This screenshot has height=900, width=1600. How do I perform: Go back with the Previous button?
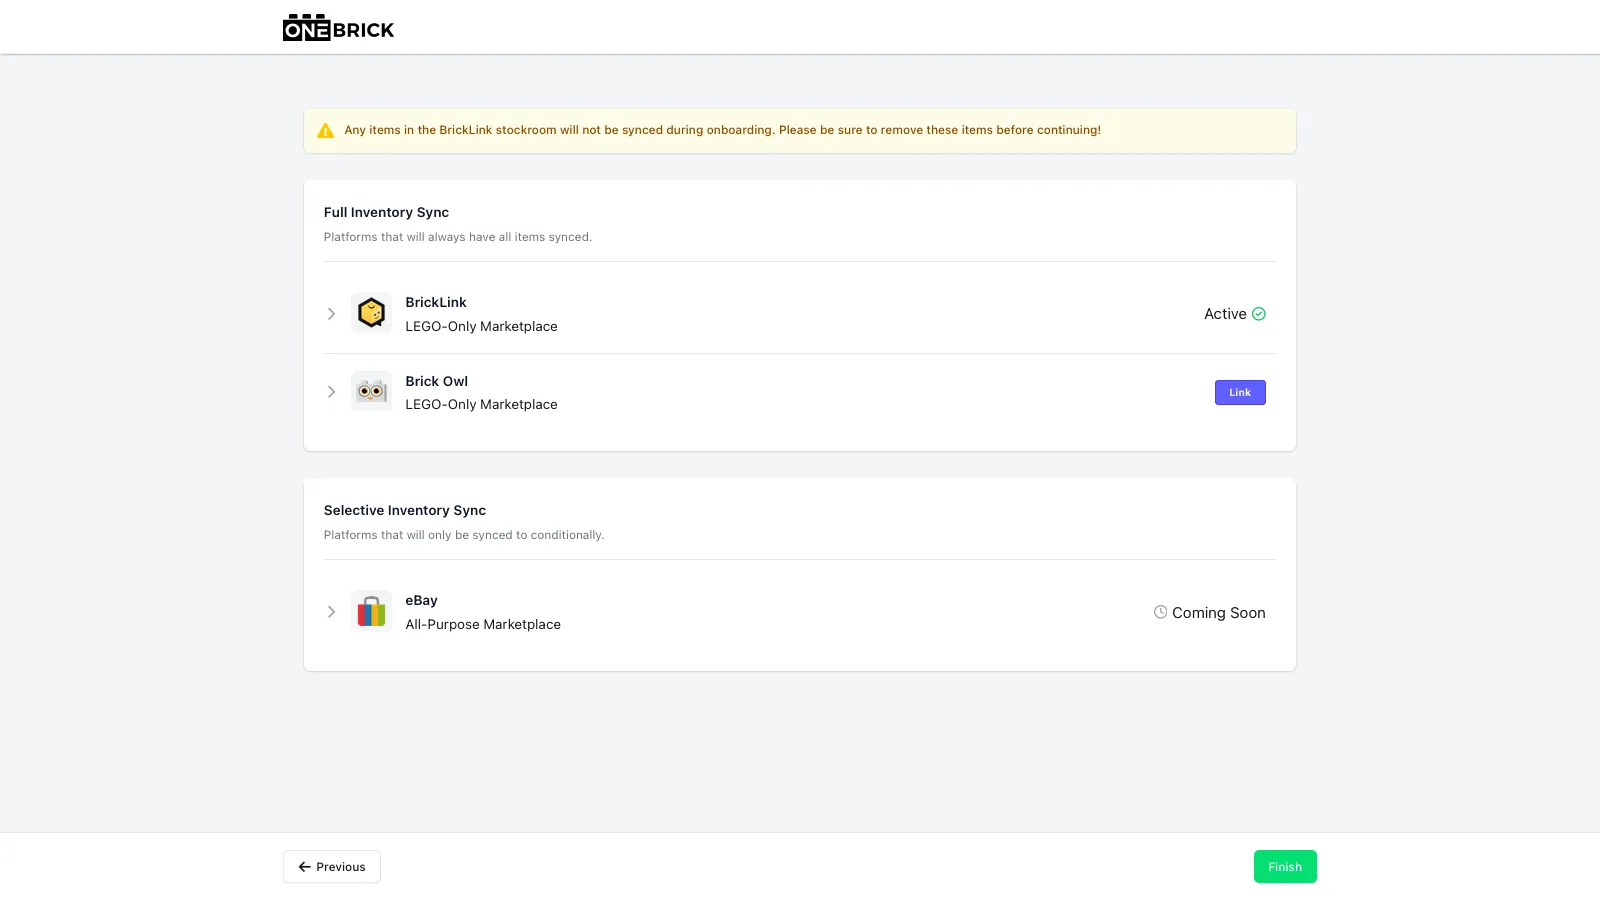(x=332, y=866)
